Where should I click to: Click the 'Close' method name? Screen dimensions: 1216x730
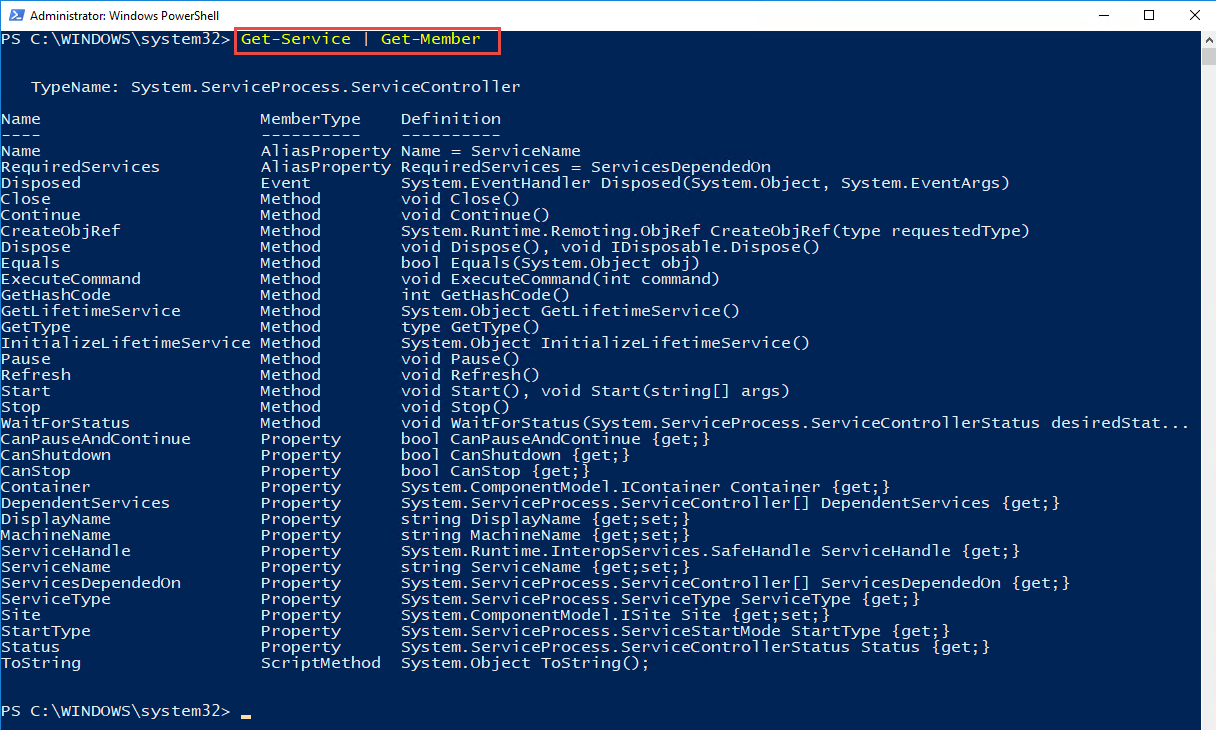tap(26, 199)
